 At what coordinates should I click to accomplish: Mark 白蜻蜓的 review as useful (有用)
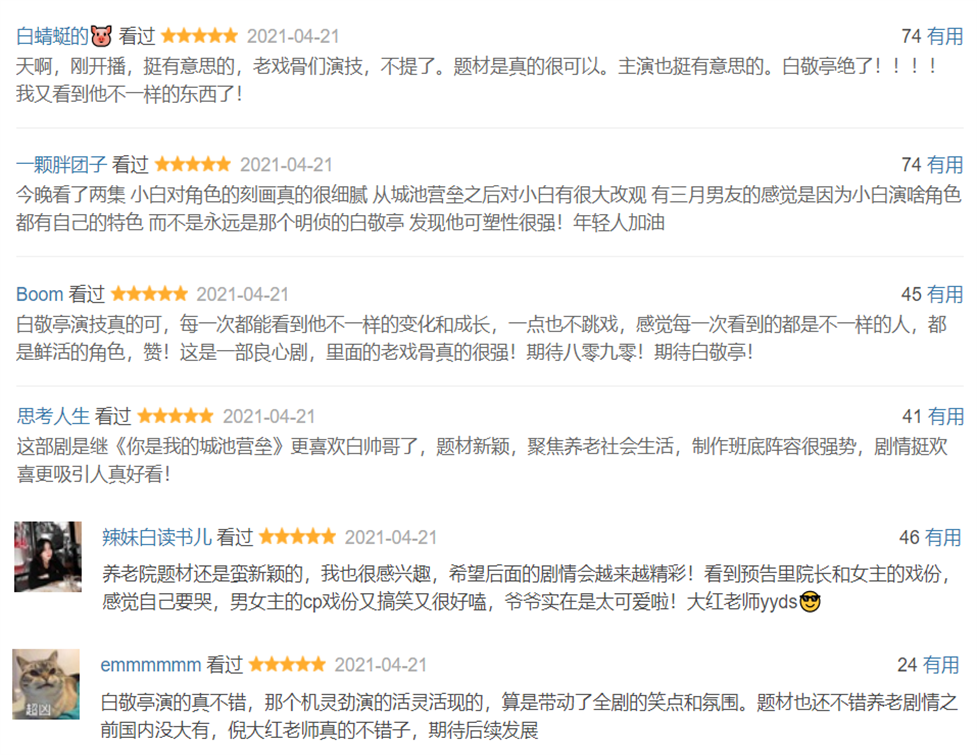(945, 36)
